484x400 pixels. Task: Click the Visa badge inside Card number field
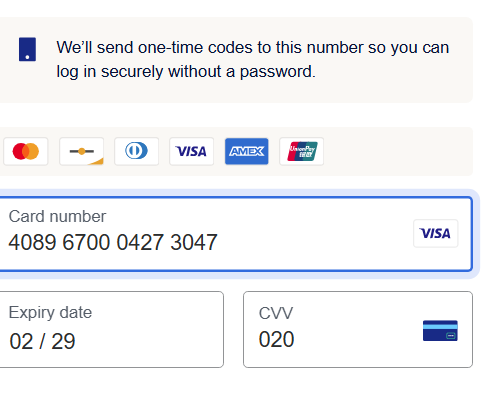click(436, 233)
